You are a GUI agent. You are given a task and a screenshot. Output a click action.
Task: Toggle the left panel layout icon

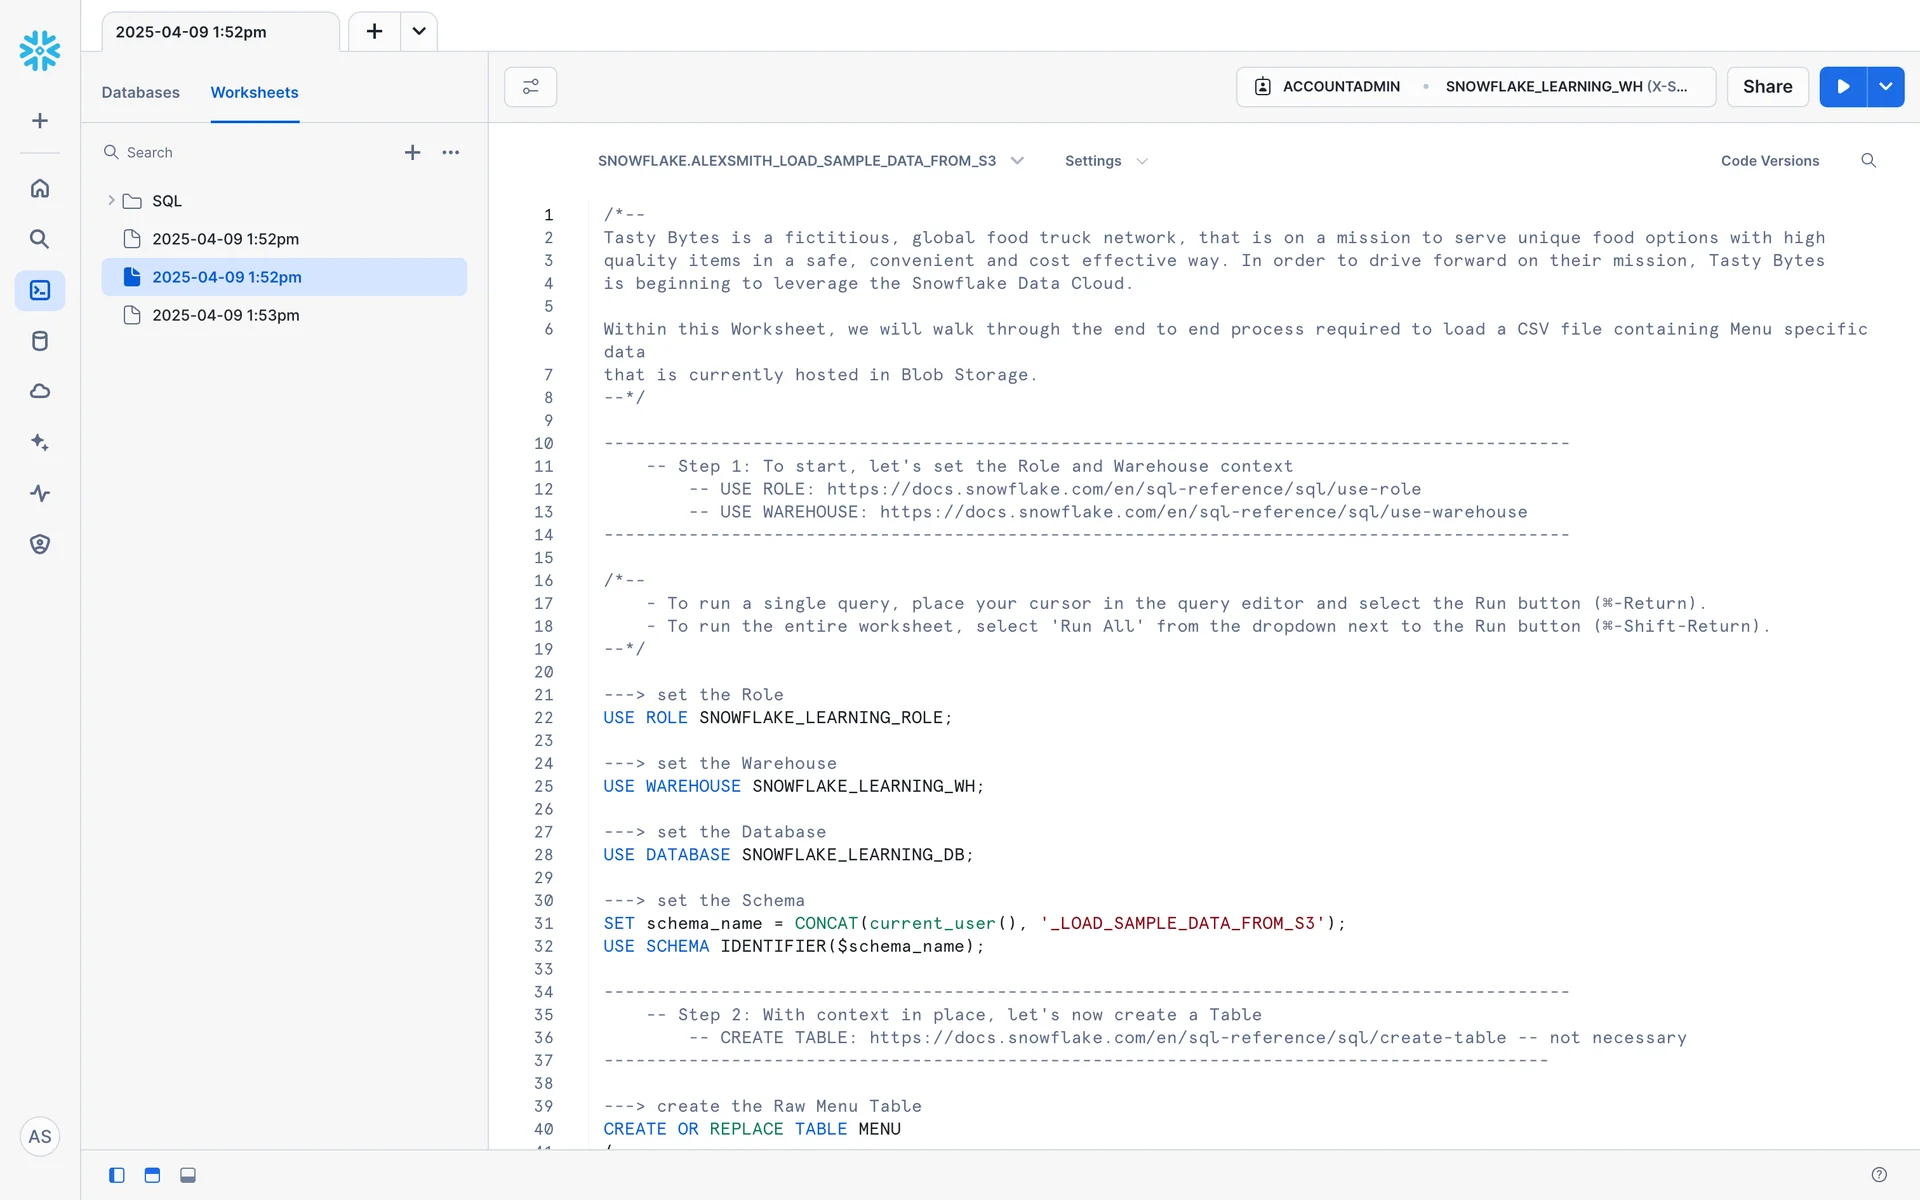click(117, 1175)
